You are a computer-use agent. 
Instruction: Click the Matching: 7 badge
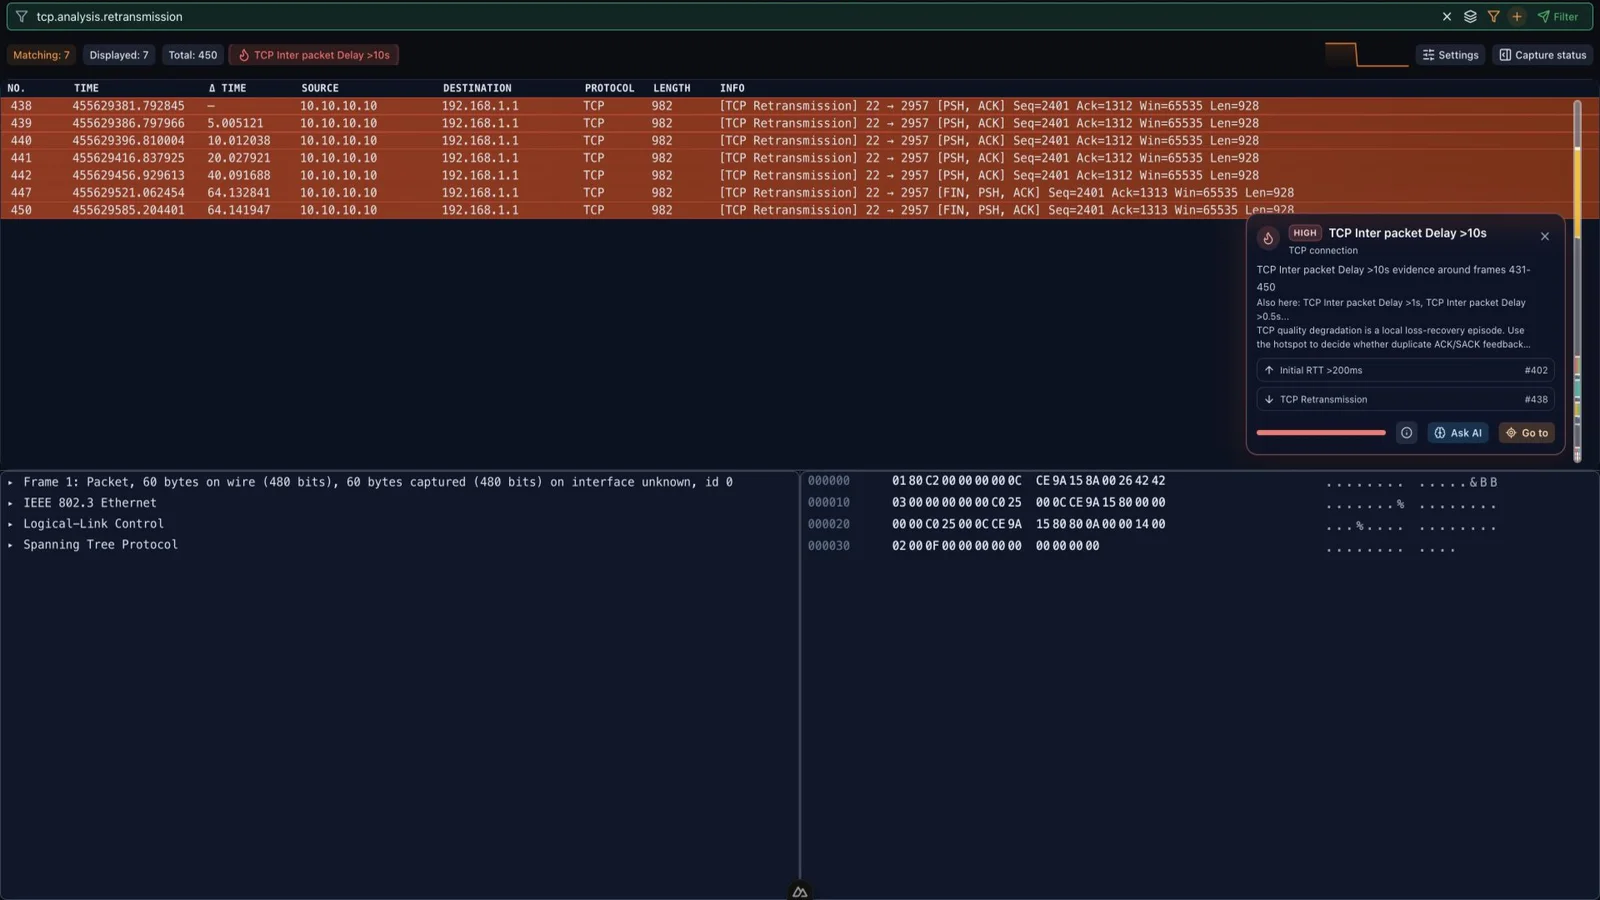point(41,55)
